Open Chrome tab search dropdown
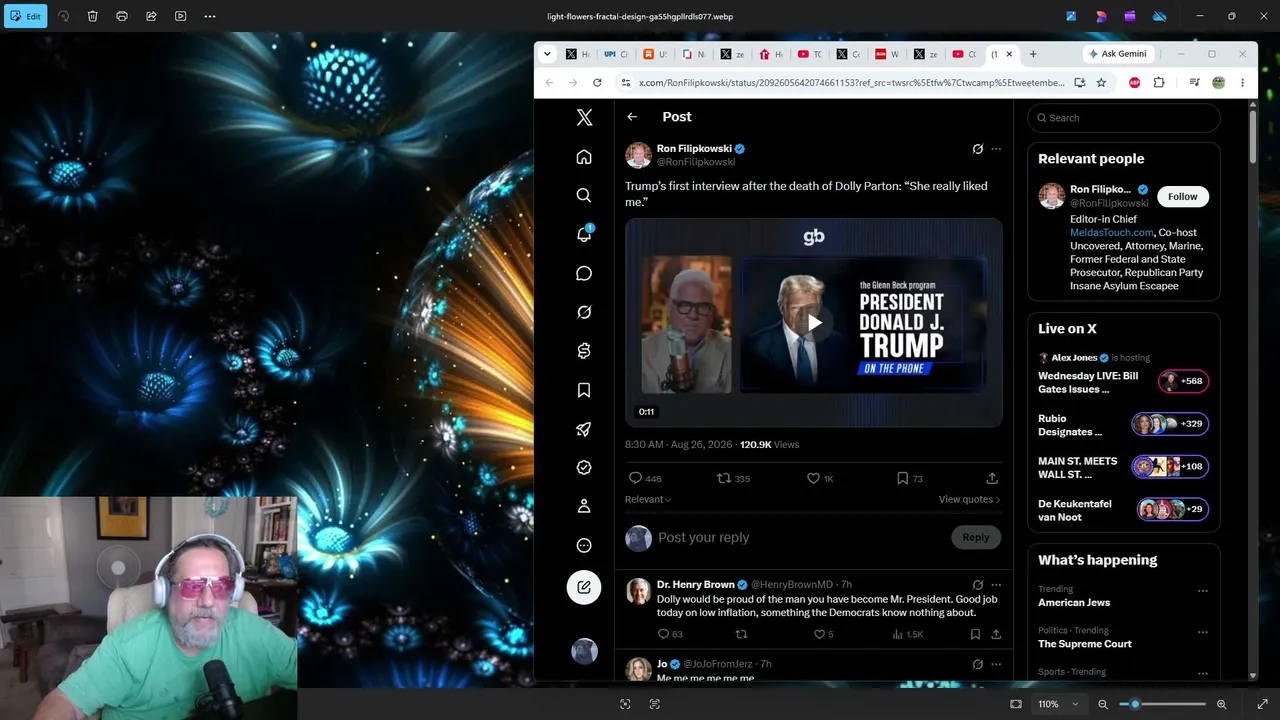This screenshot has height=720, width=1280. pyautogui.click(x=547, y=54)
